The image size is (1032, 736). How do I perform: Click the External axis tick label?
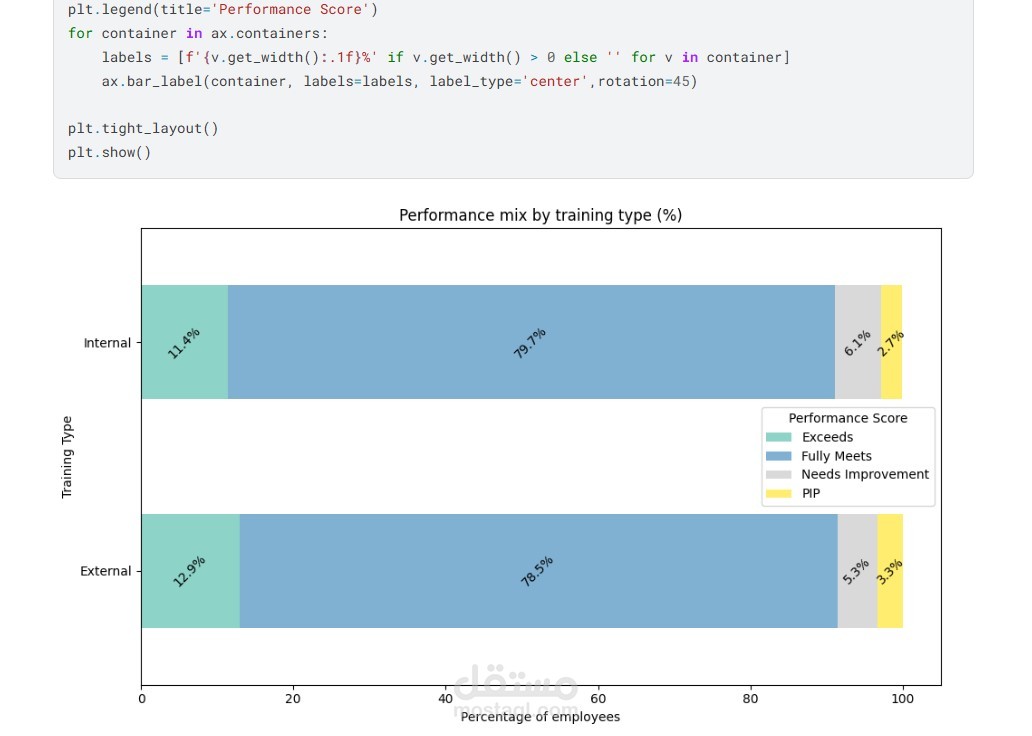108,571
